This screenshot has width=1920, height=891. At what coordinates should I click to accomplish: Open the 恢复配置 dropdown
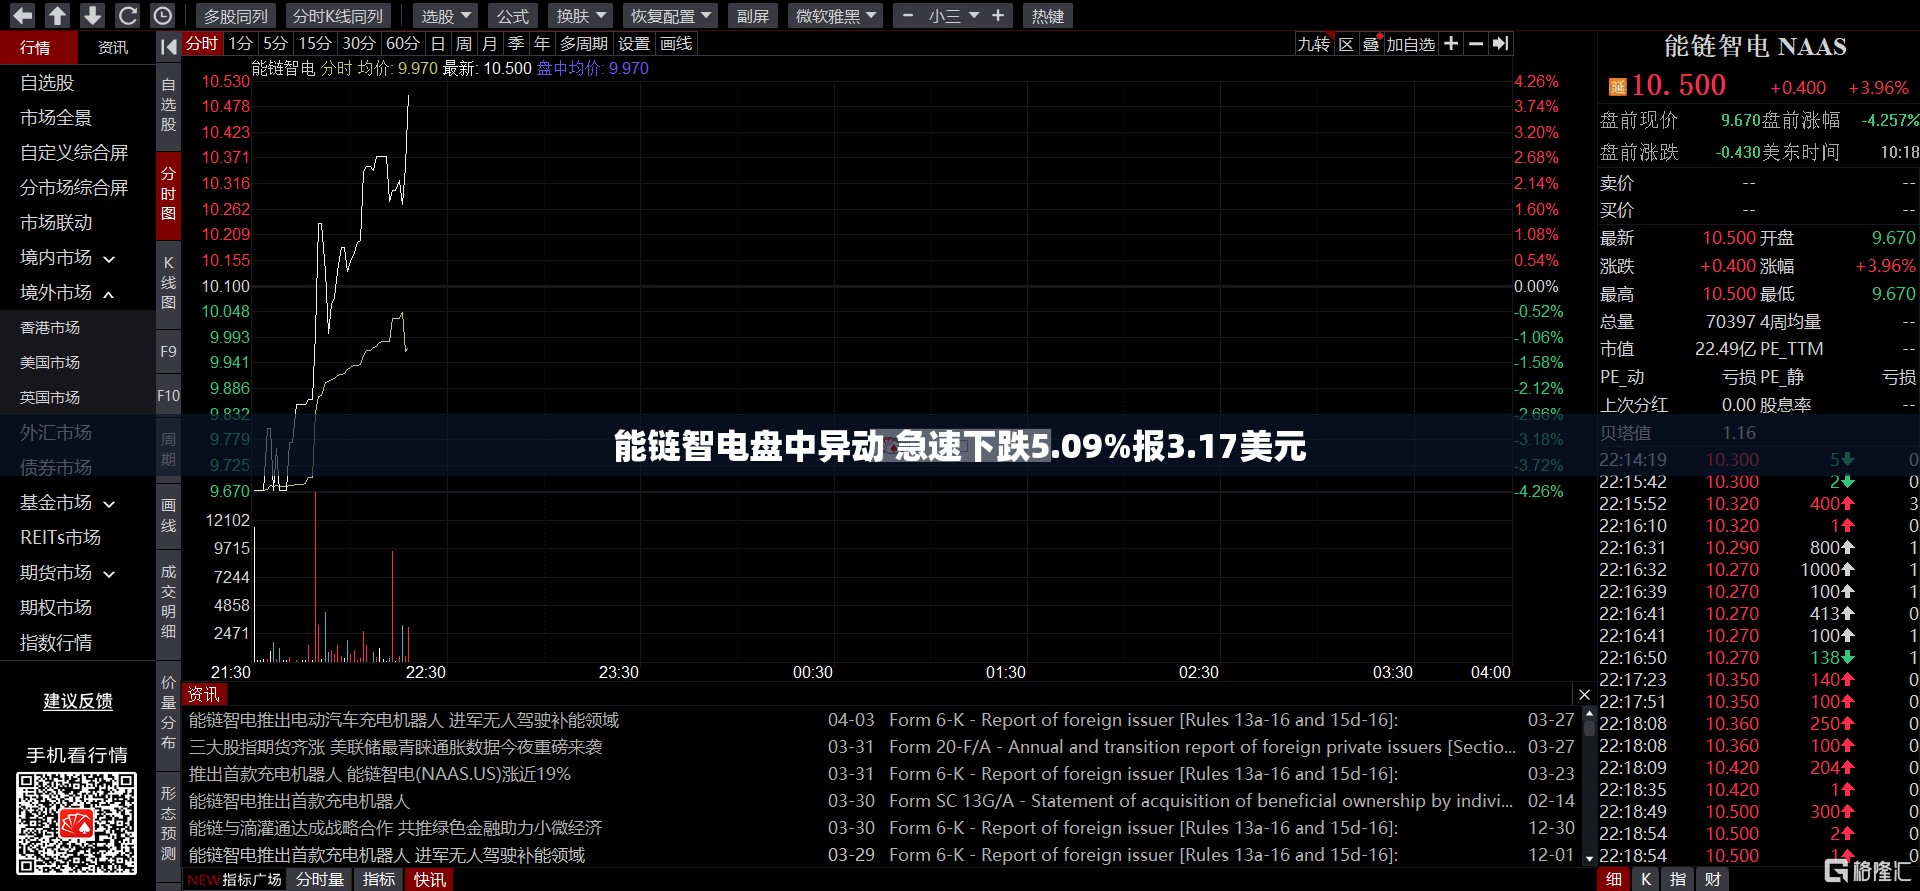670,16
